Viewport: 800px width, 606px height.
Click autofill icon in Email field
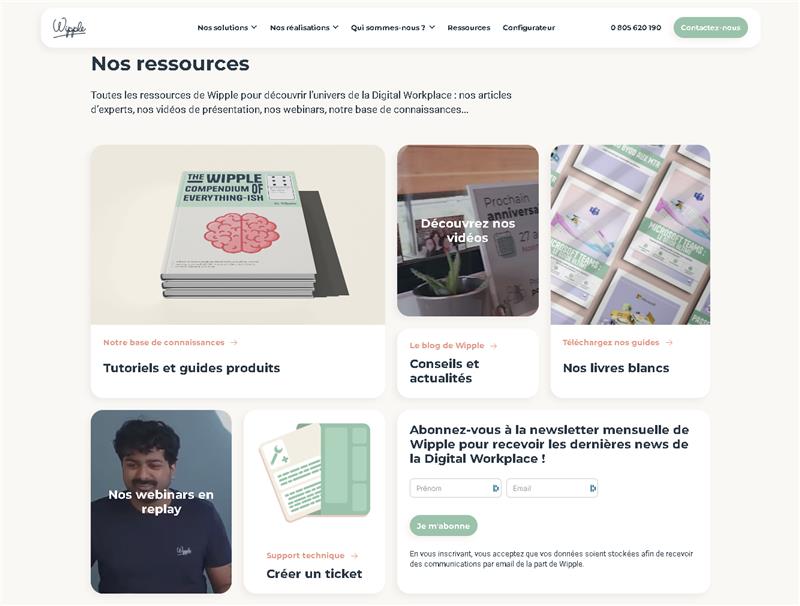click(592, 488)
